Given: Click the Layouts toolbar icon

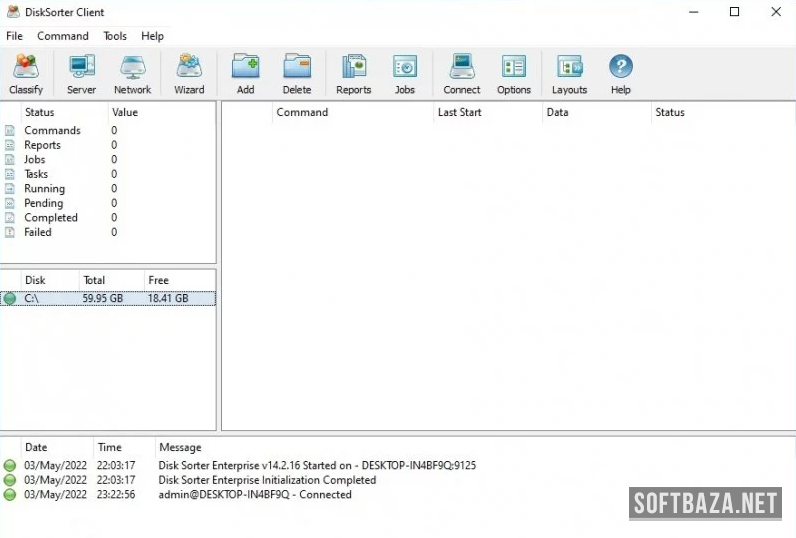Looking at the screenshot, I should click(x=570, y=74).
